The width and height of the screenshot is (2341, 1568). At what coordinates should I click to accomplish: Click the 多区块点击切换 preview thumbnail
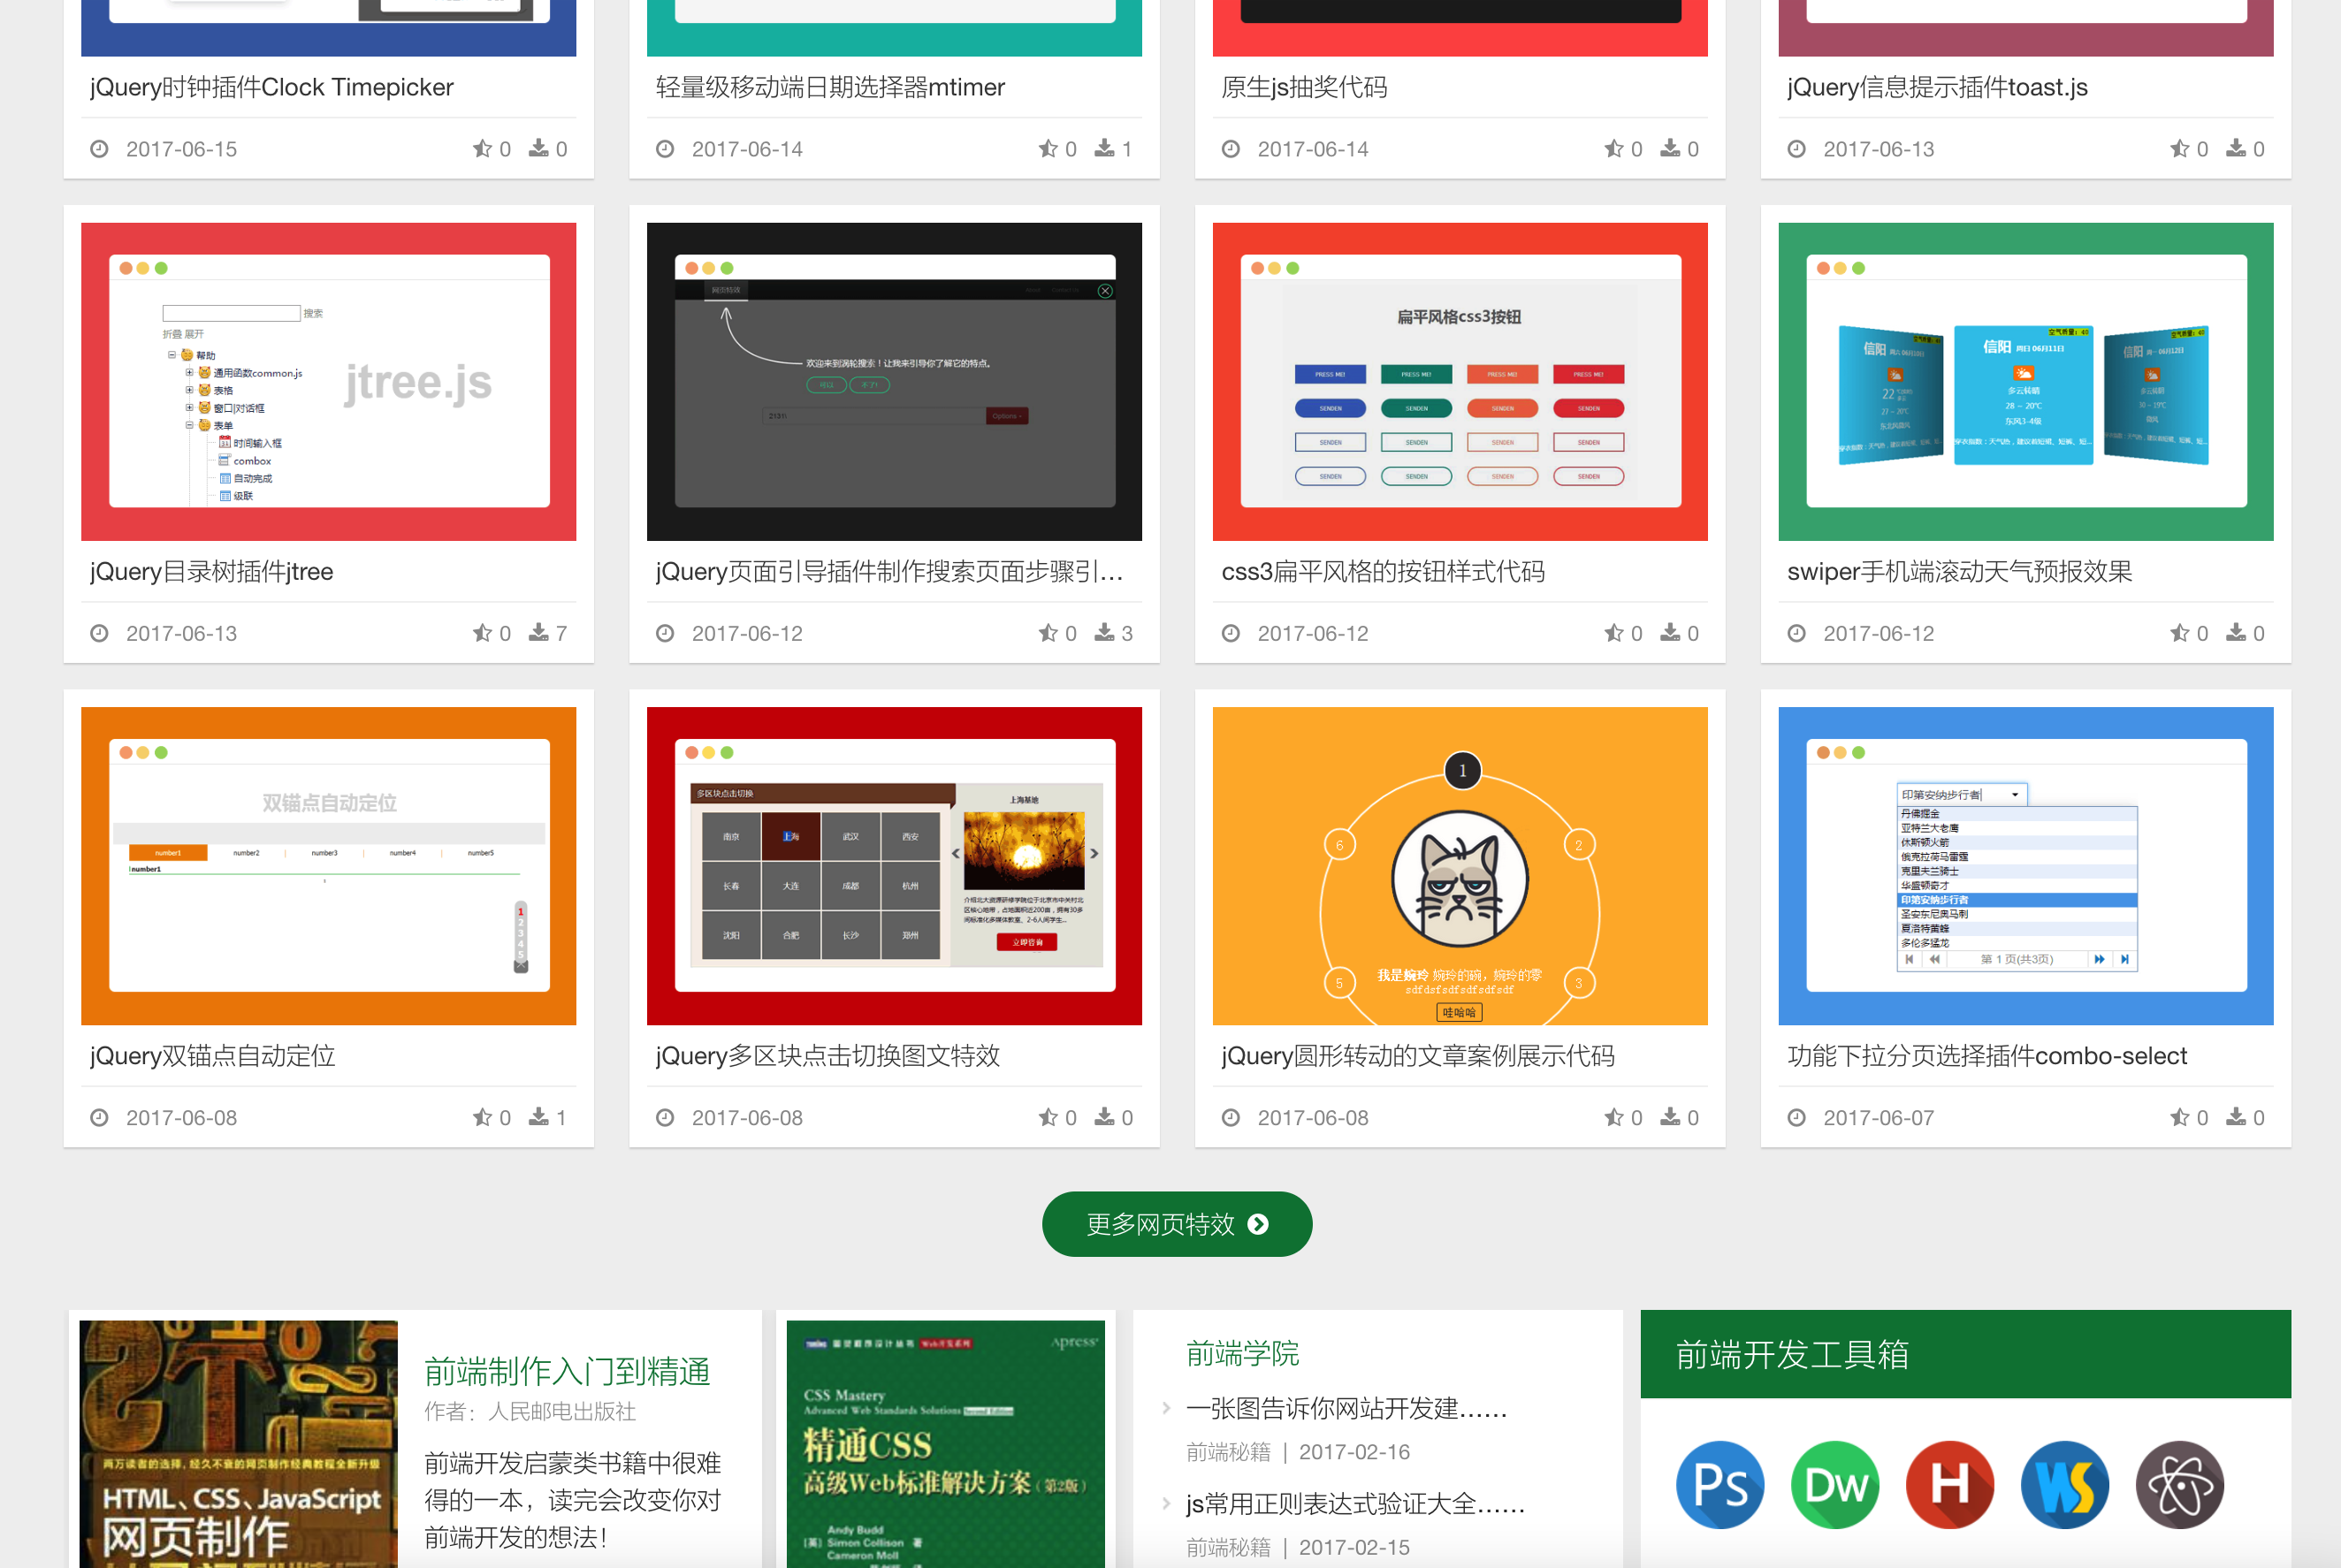click(894, 866)
